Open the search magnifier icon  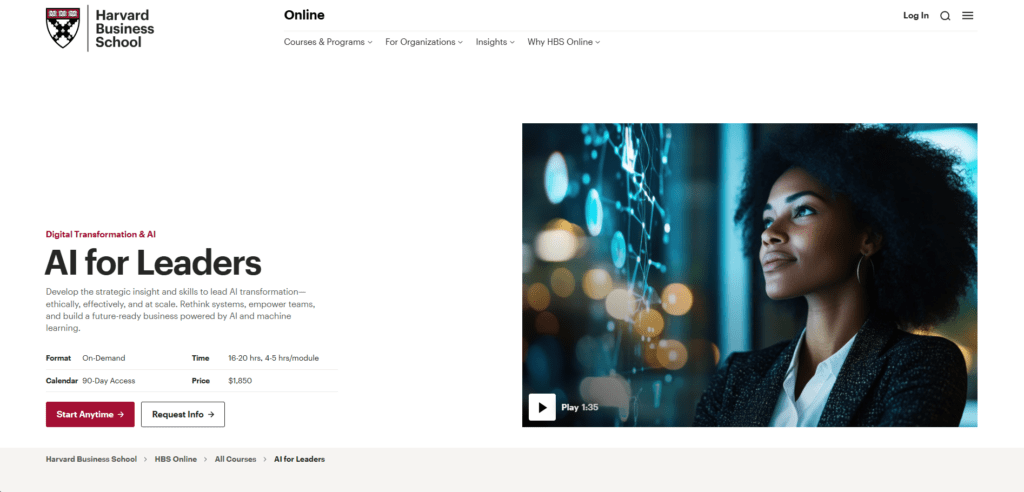(x=945, y=16)
